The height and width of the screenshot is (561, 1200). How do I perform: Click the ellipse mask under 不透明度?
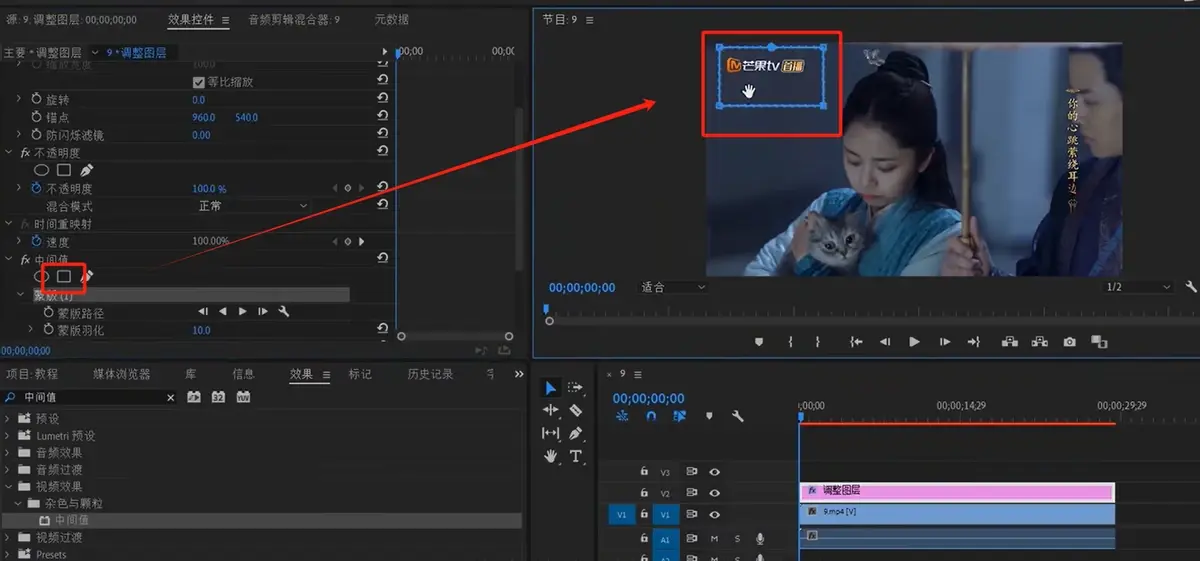[x=42, y=171]
